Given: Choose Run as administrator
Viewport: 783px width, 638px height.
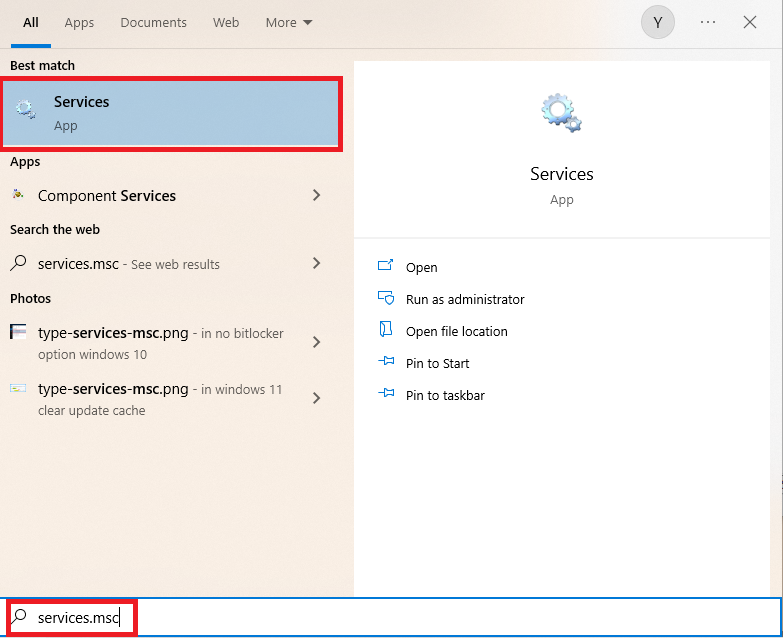Looking at the screenshot, I should coord(465,300).
